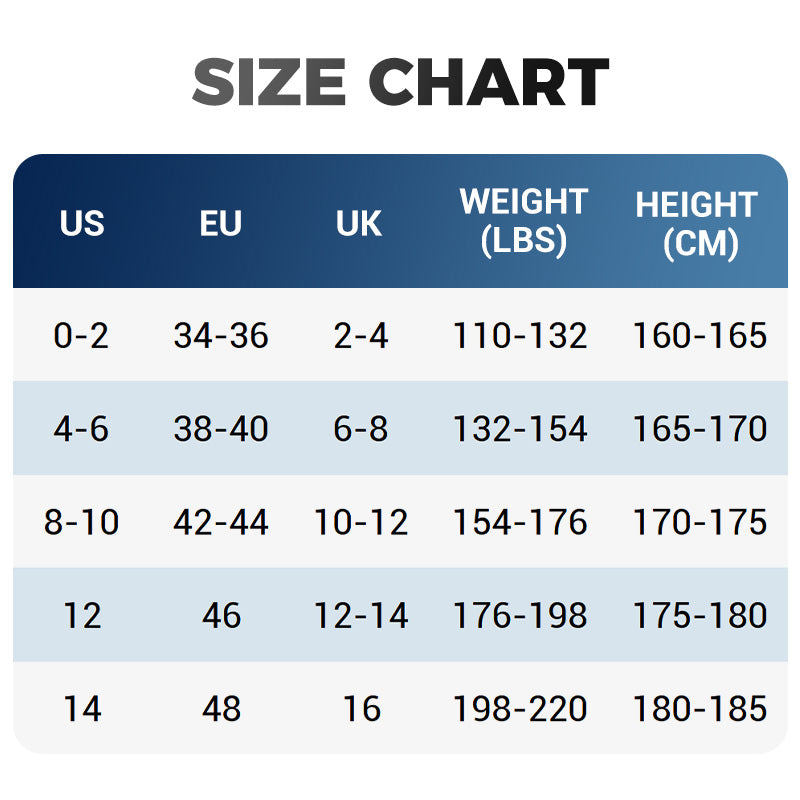Click the UK column header
800x800 pixels.
360,223
